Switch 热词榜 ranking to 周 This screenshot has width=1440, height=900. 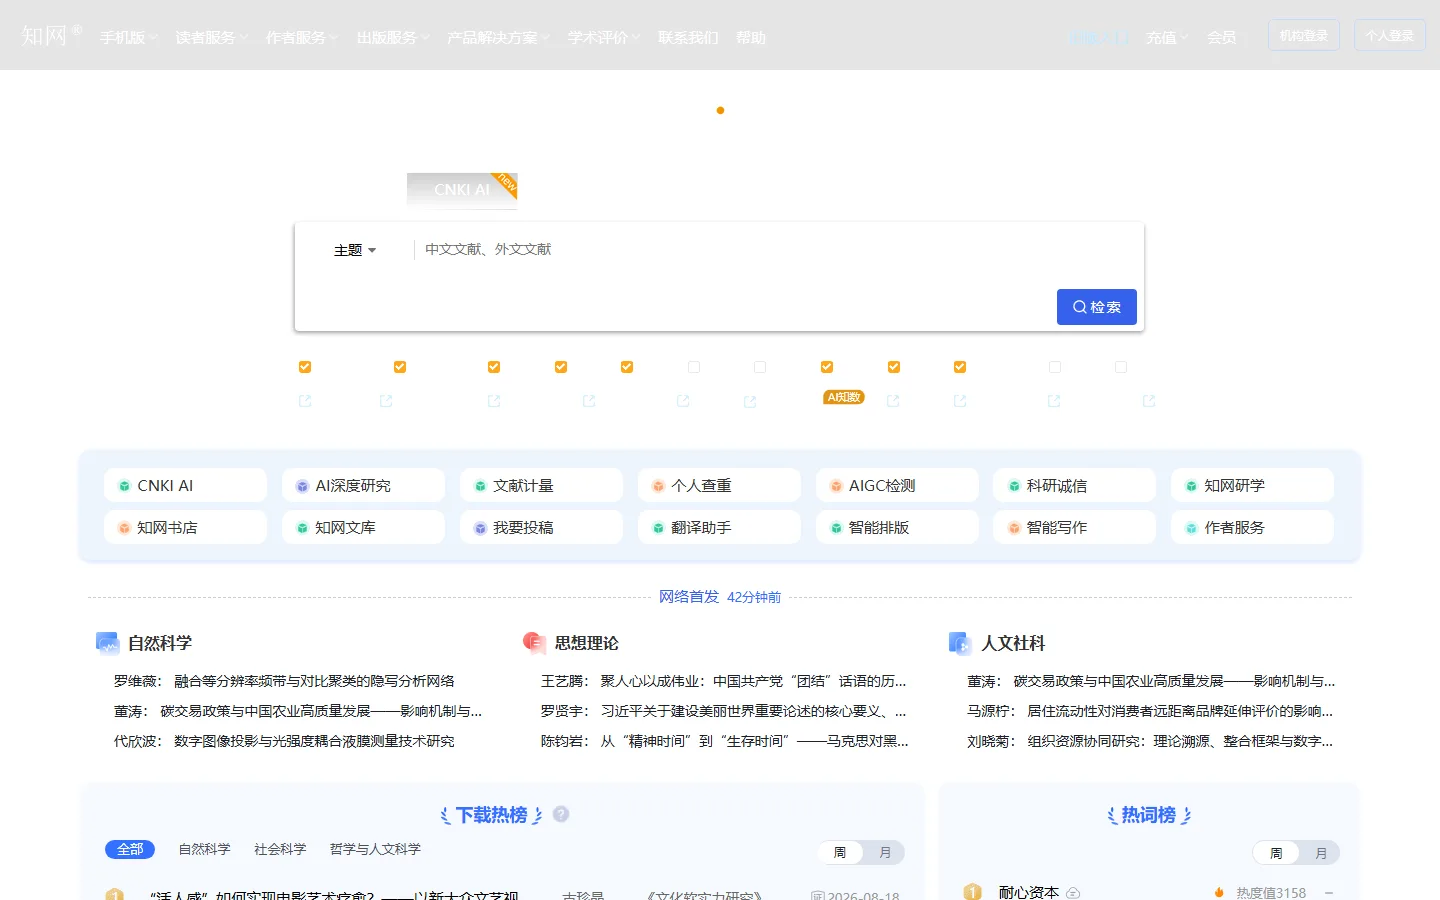click(x=1276, y=853)
